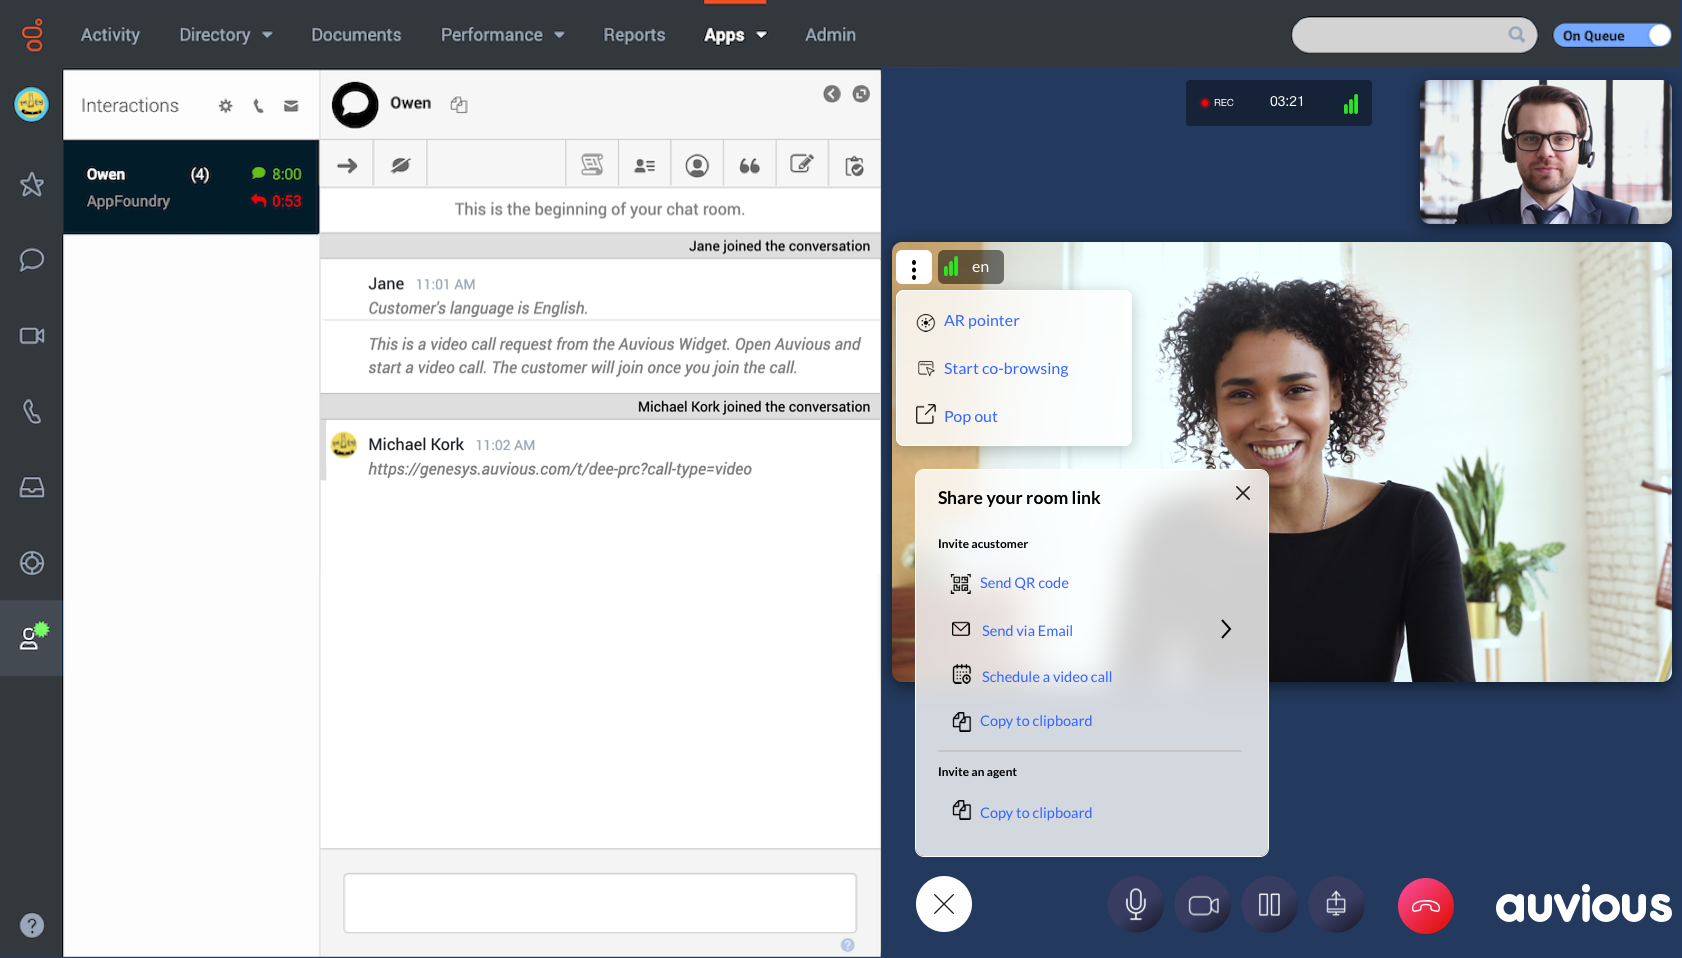Click the screen share icon
This screenshot has width=1682, height=958.
tap(1336, 905)
